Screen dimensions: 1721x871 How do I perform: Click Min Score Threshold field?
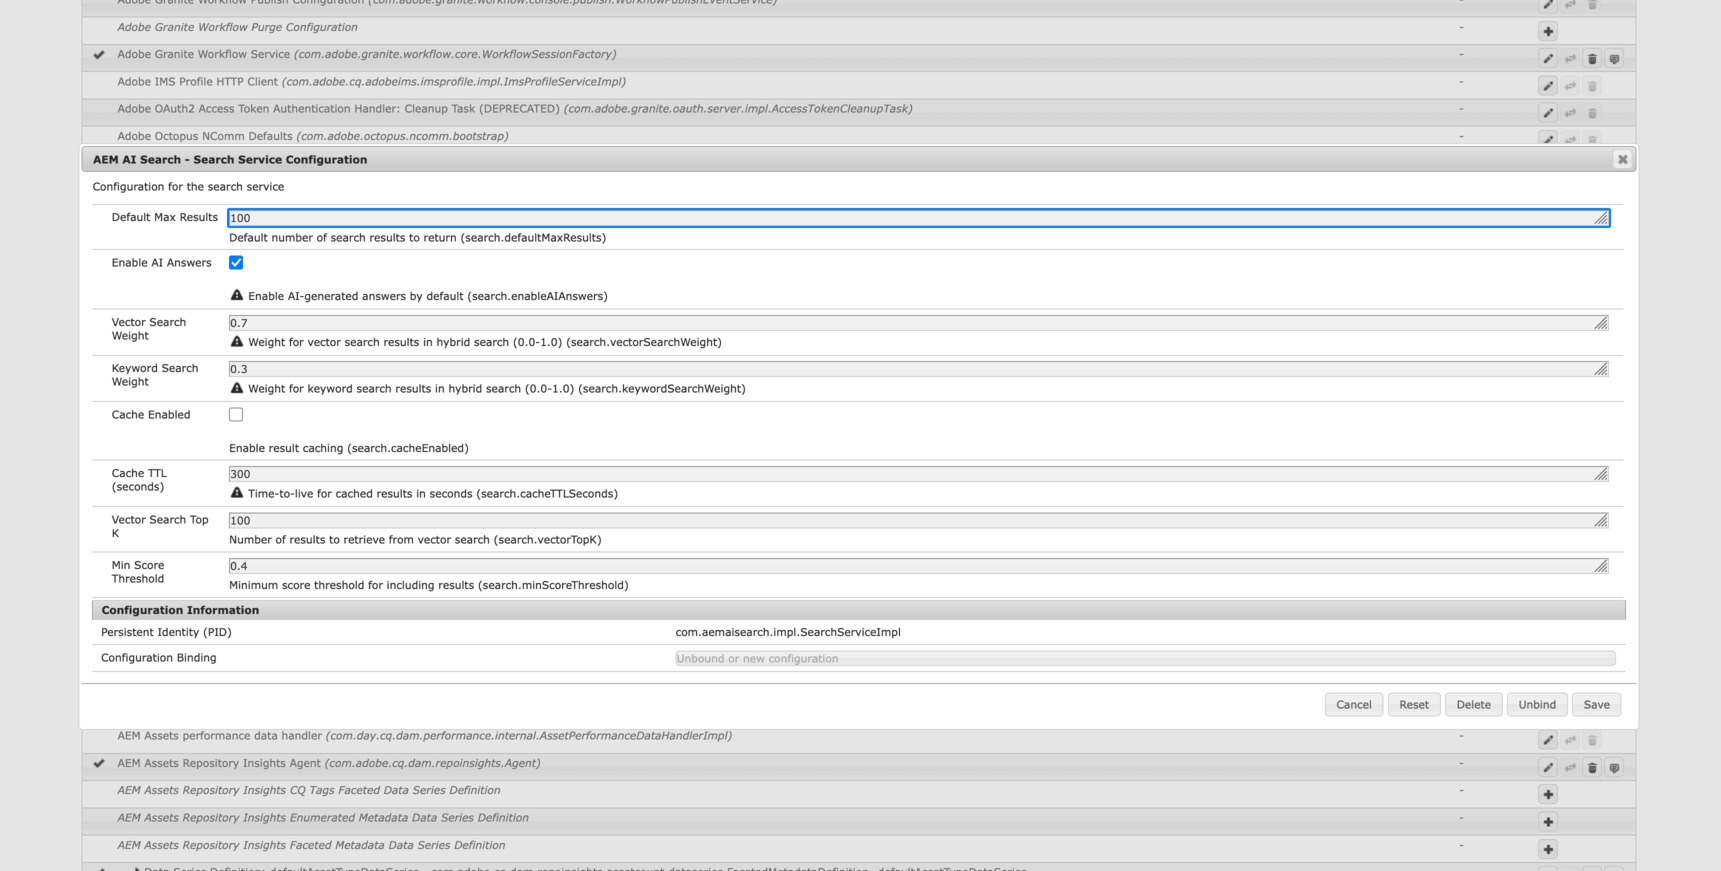coord(918,566)
